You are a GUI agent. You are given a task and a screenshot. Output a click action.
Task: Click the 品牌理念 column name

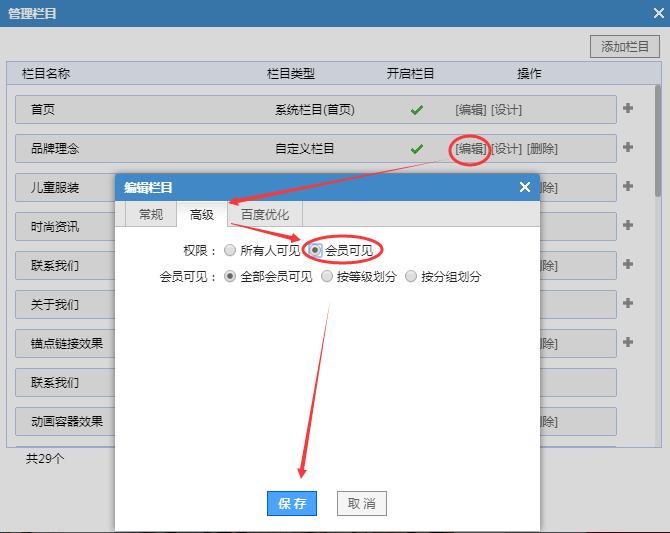click(x=55, y=149)
